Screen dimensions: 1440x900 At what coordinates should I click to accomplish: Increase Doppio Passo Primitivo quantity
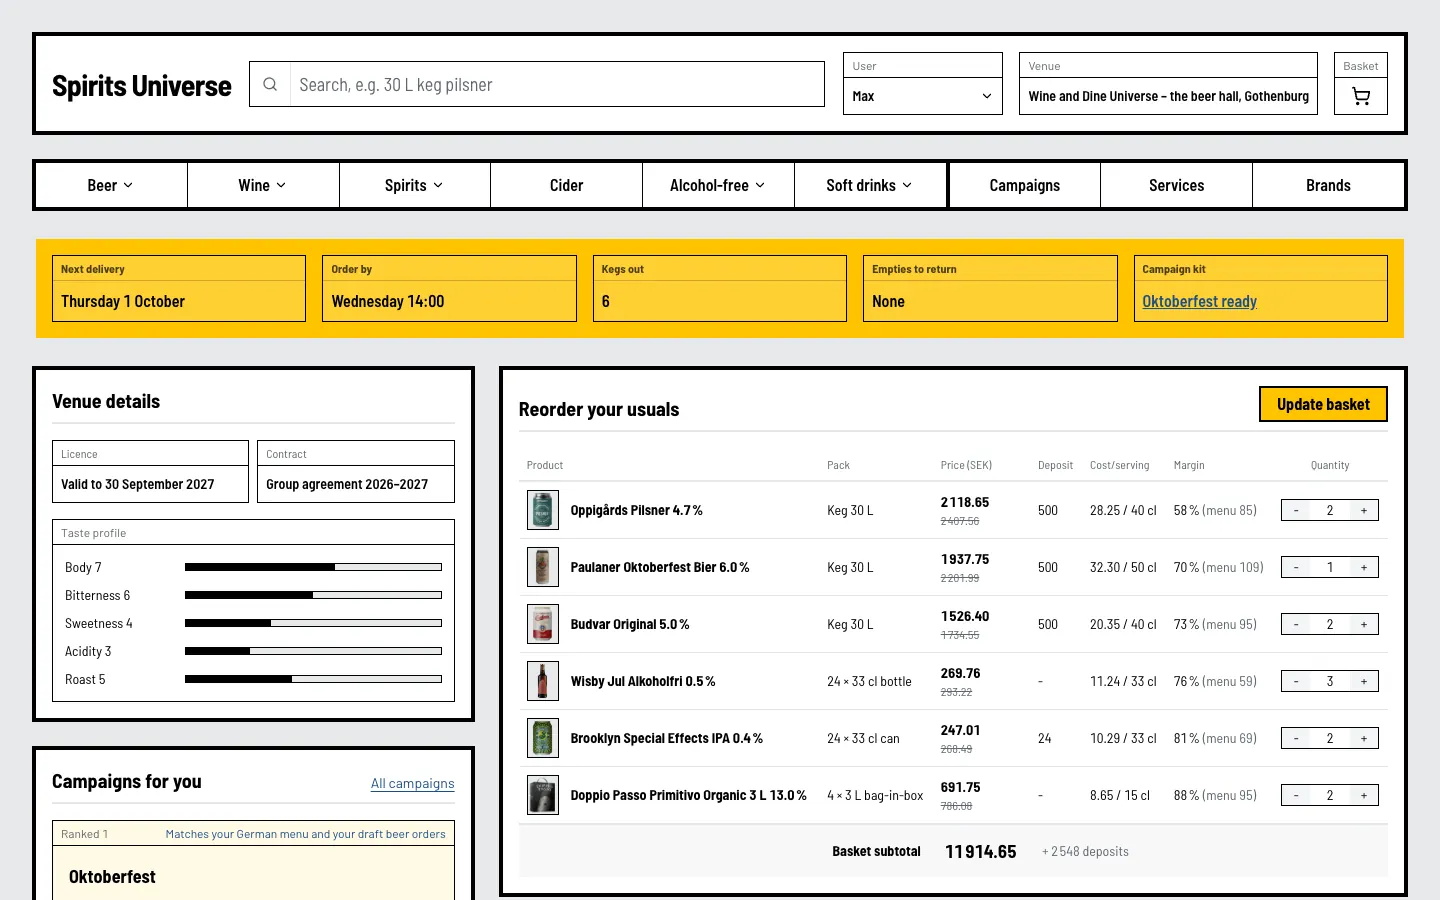[1364, 795]
